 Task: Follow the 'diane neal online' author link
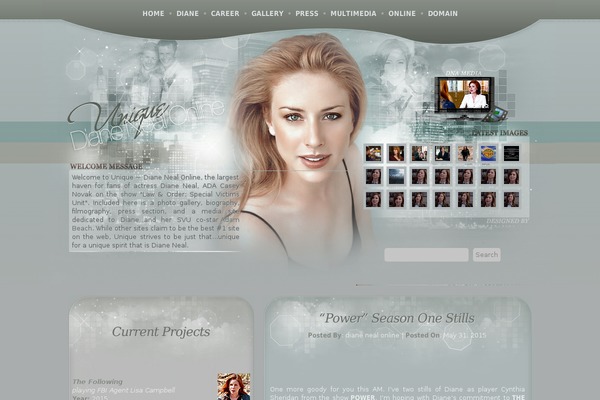372,335
